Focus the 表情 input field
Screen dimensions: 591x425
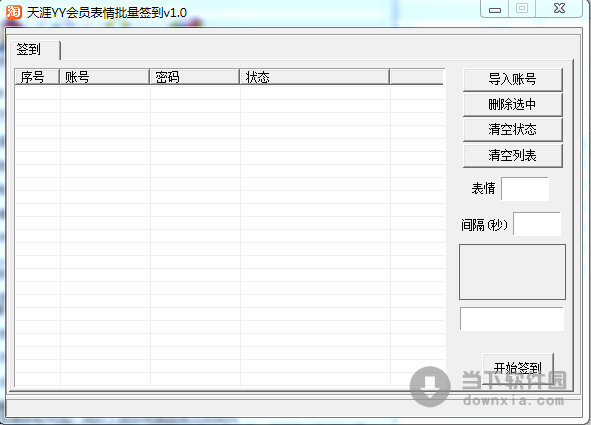[525, 189]
